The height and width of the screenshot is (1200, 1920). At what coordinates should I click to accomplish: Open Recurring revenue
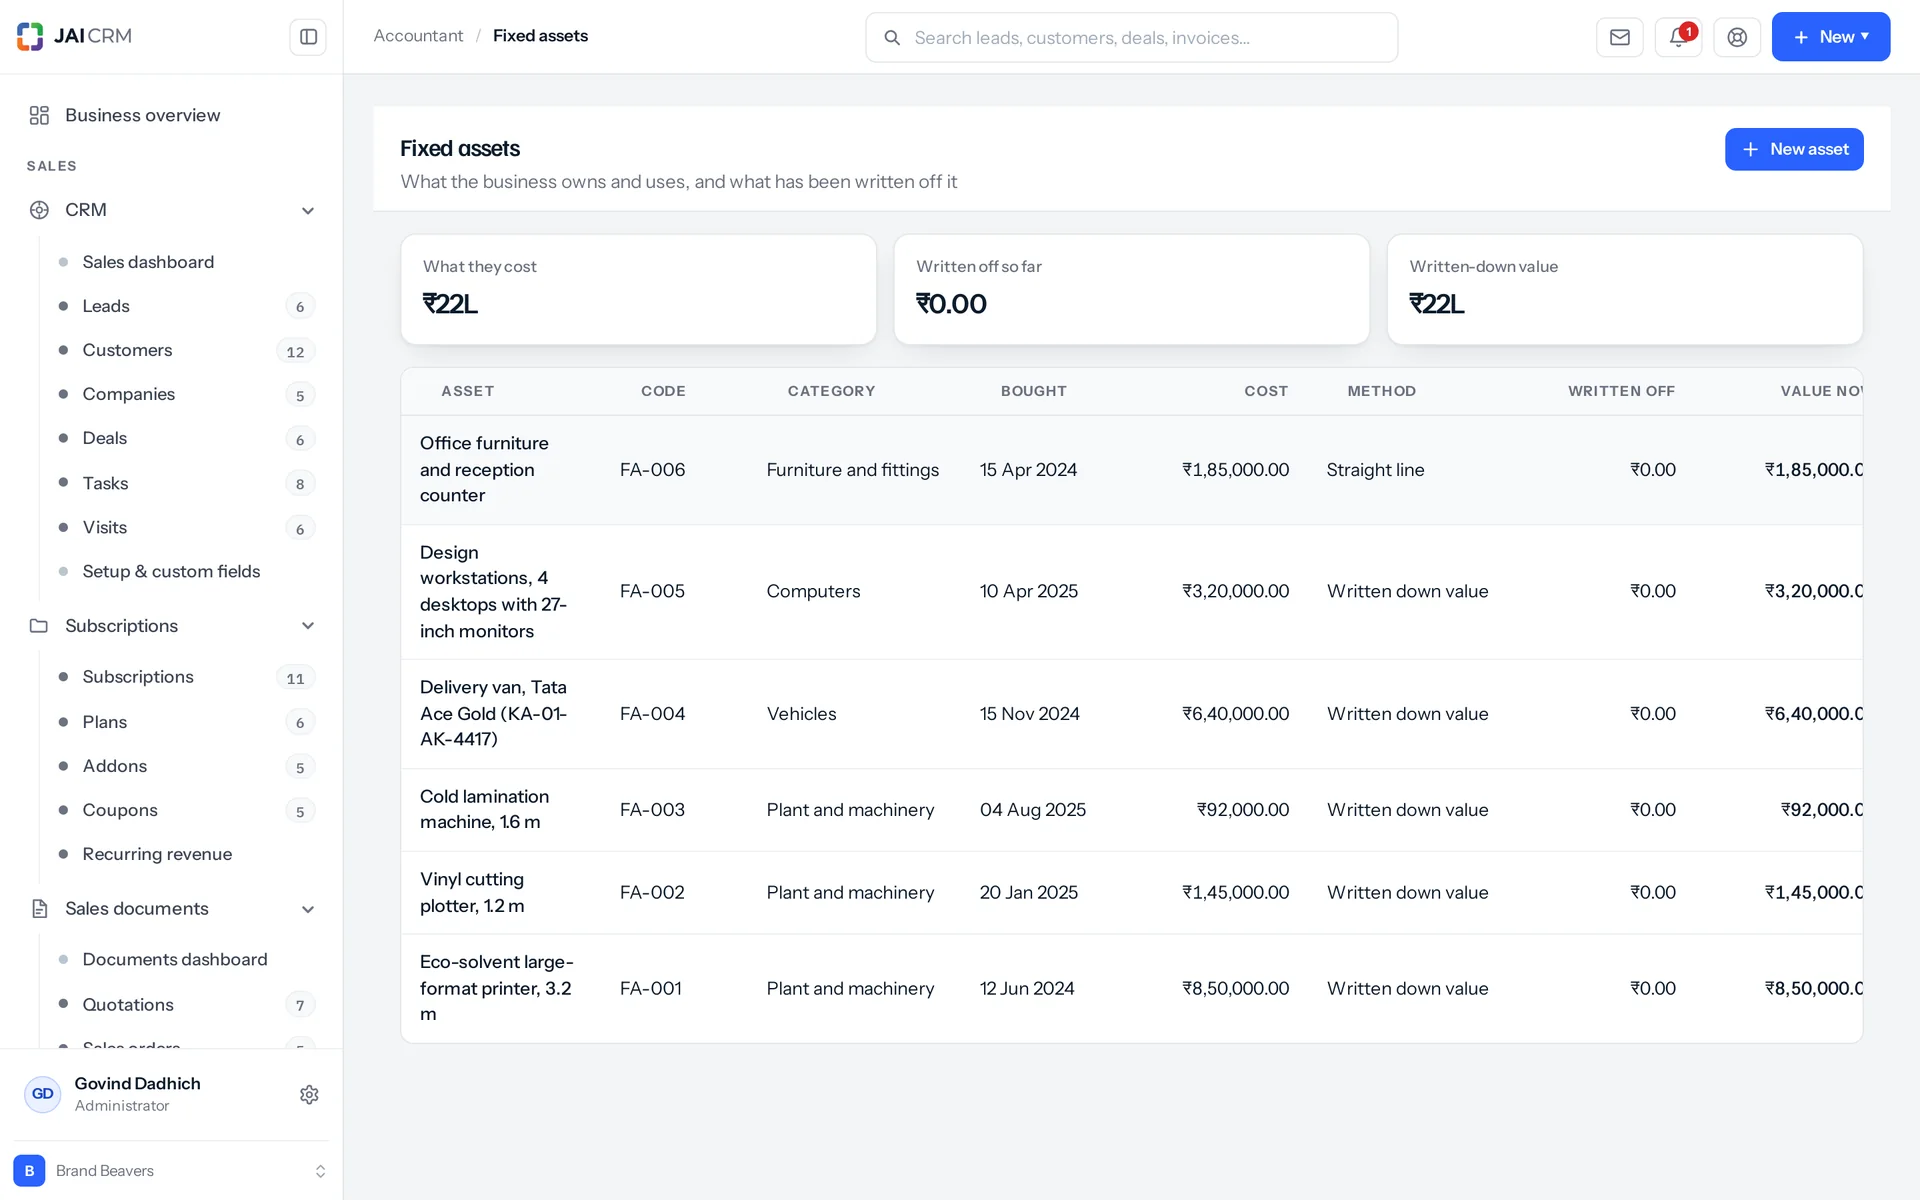[157, 854]
